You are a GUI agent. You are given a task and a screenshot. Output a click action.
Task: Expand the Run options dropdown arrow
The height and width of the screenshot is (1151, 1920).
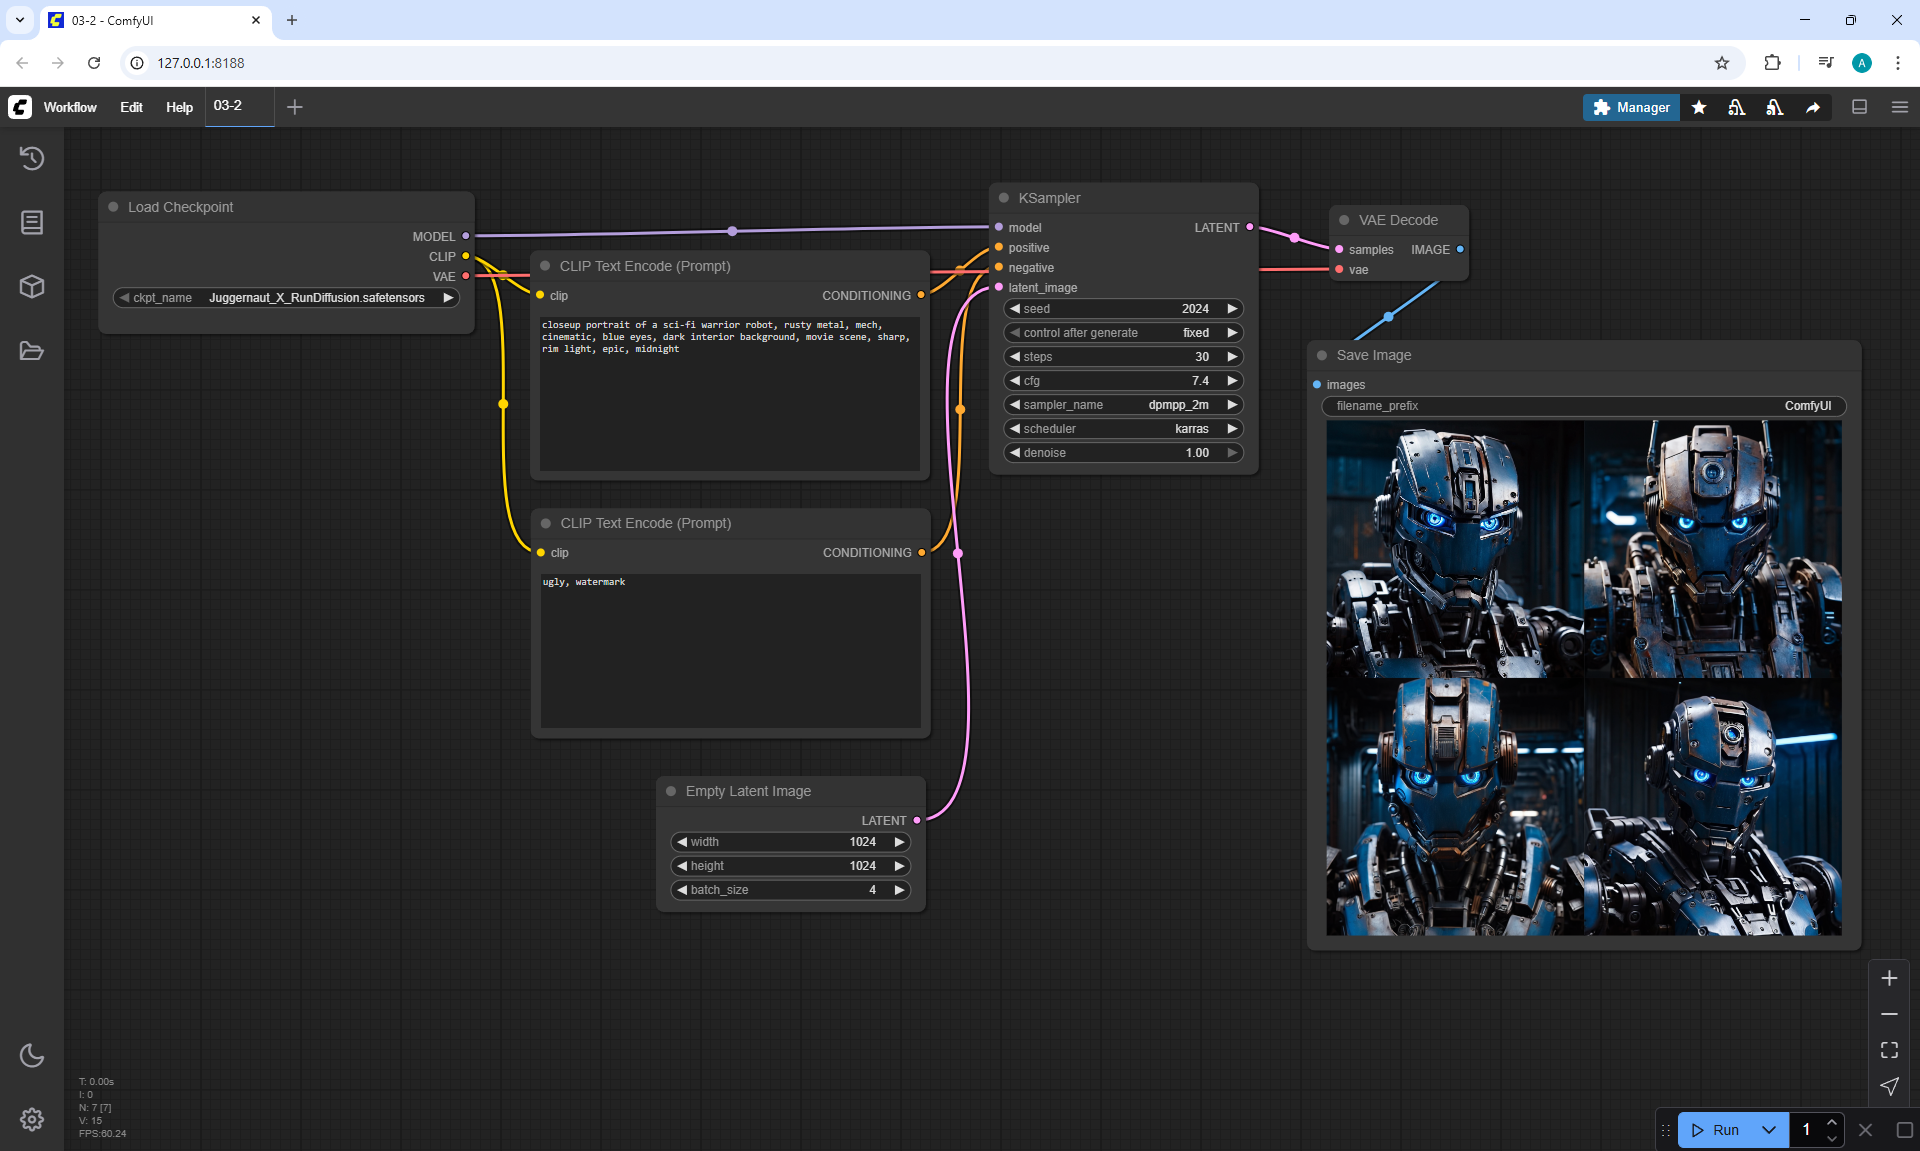click(1769, 1130)
